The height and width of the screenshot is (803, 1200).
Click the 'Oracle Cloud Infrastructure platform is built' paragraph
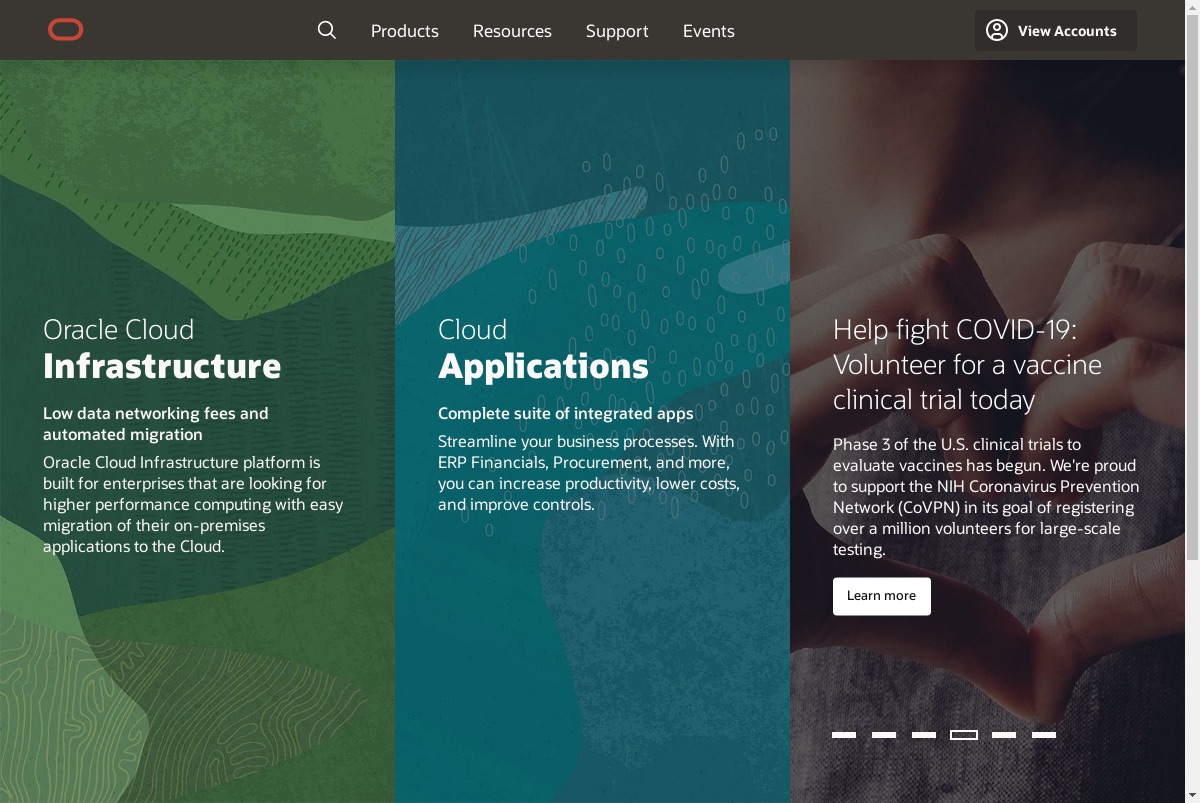click(x=193, y=504)
